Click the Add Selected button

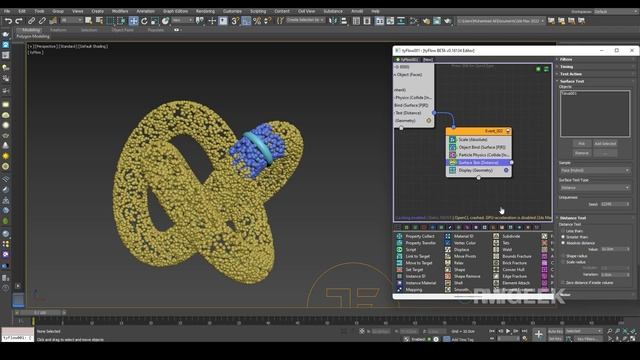click(x=605, y=144)
